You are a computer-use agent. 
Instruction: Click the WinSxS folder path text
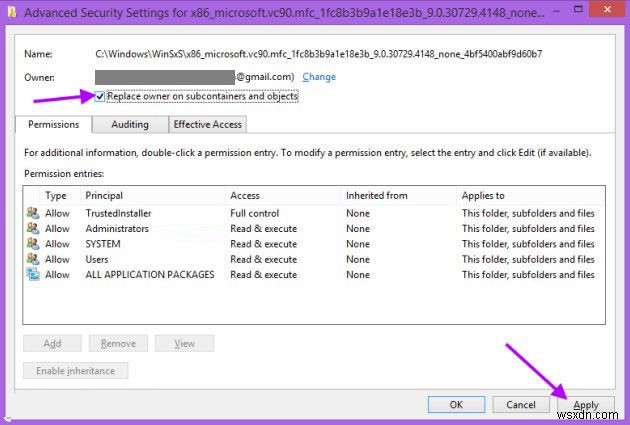coord(319,54)
